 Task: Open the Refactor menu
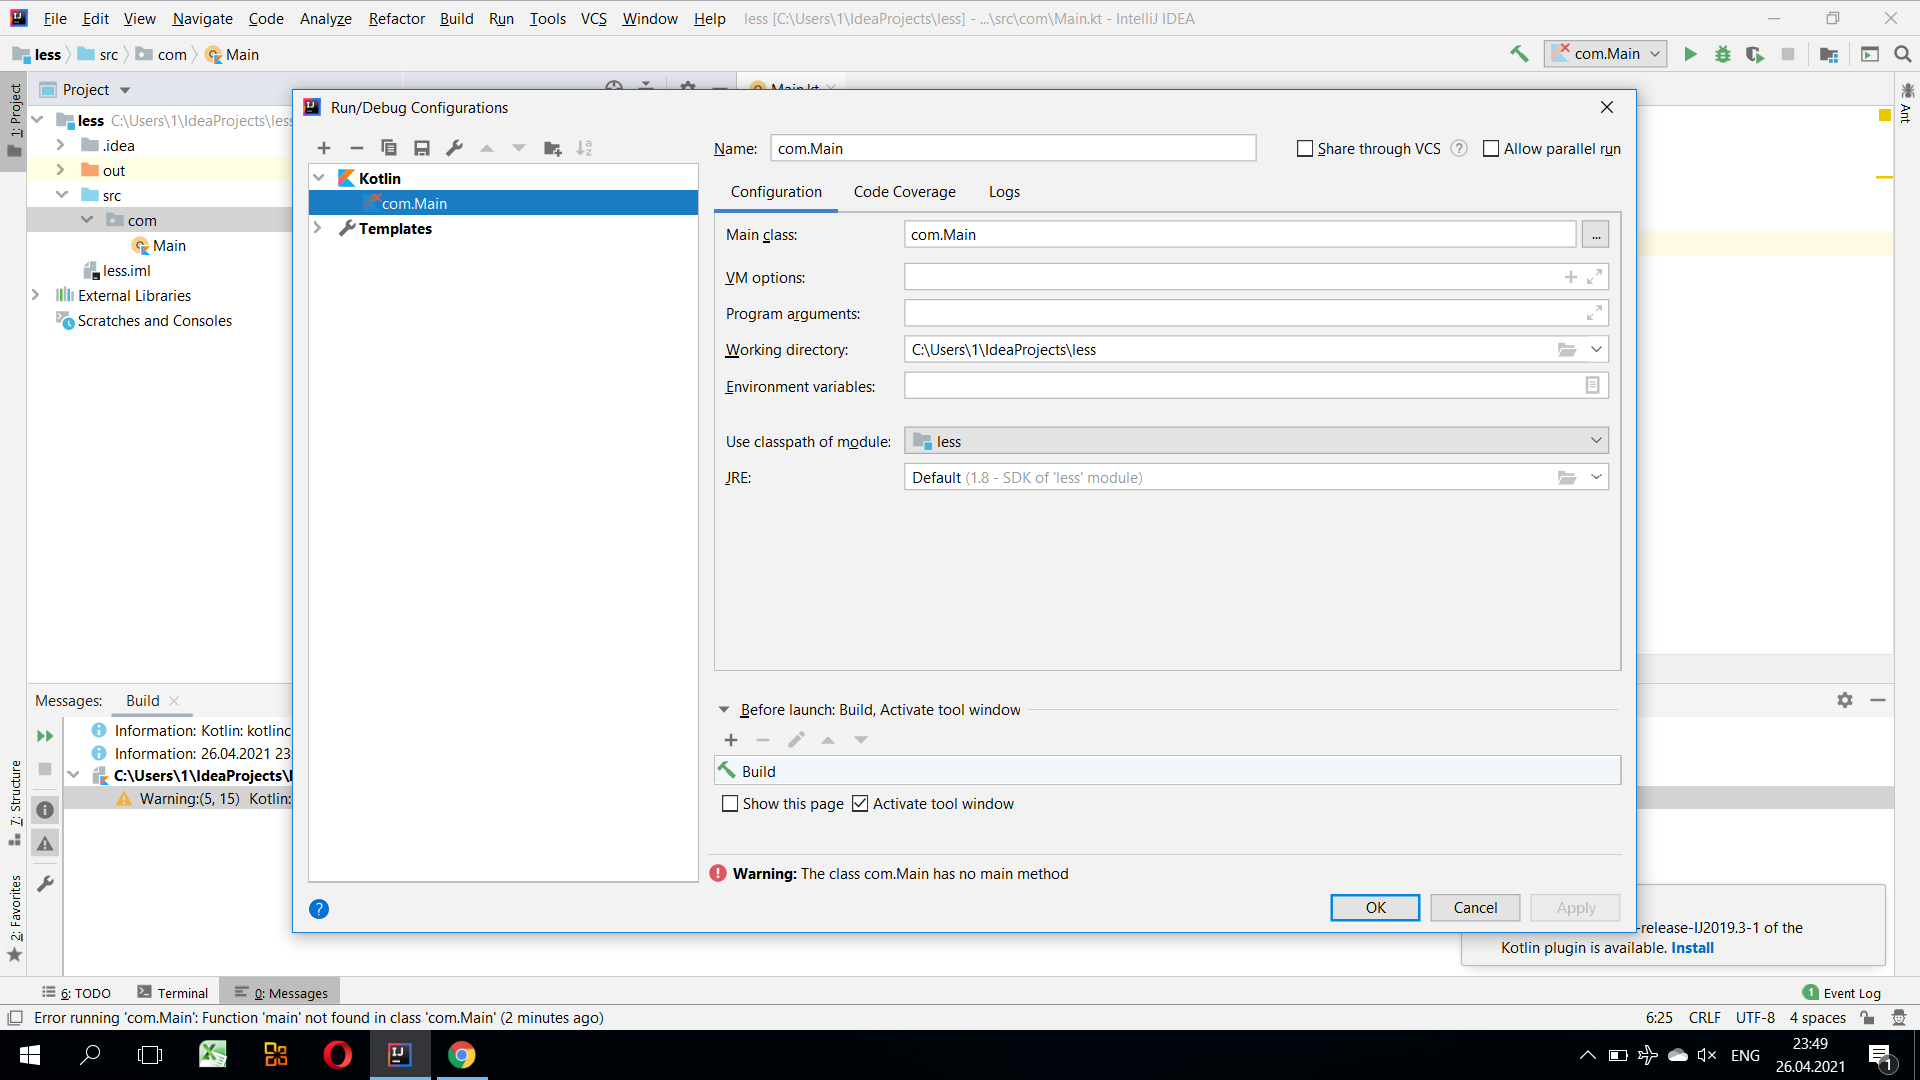click(396, 18)
